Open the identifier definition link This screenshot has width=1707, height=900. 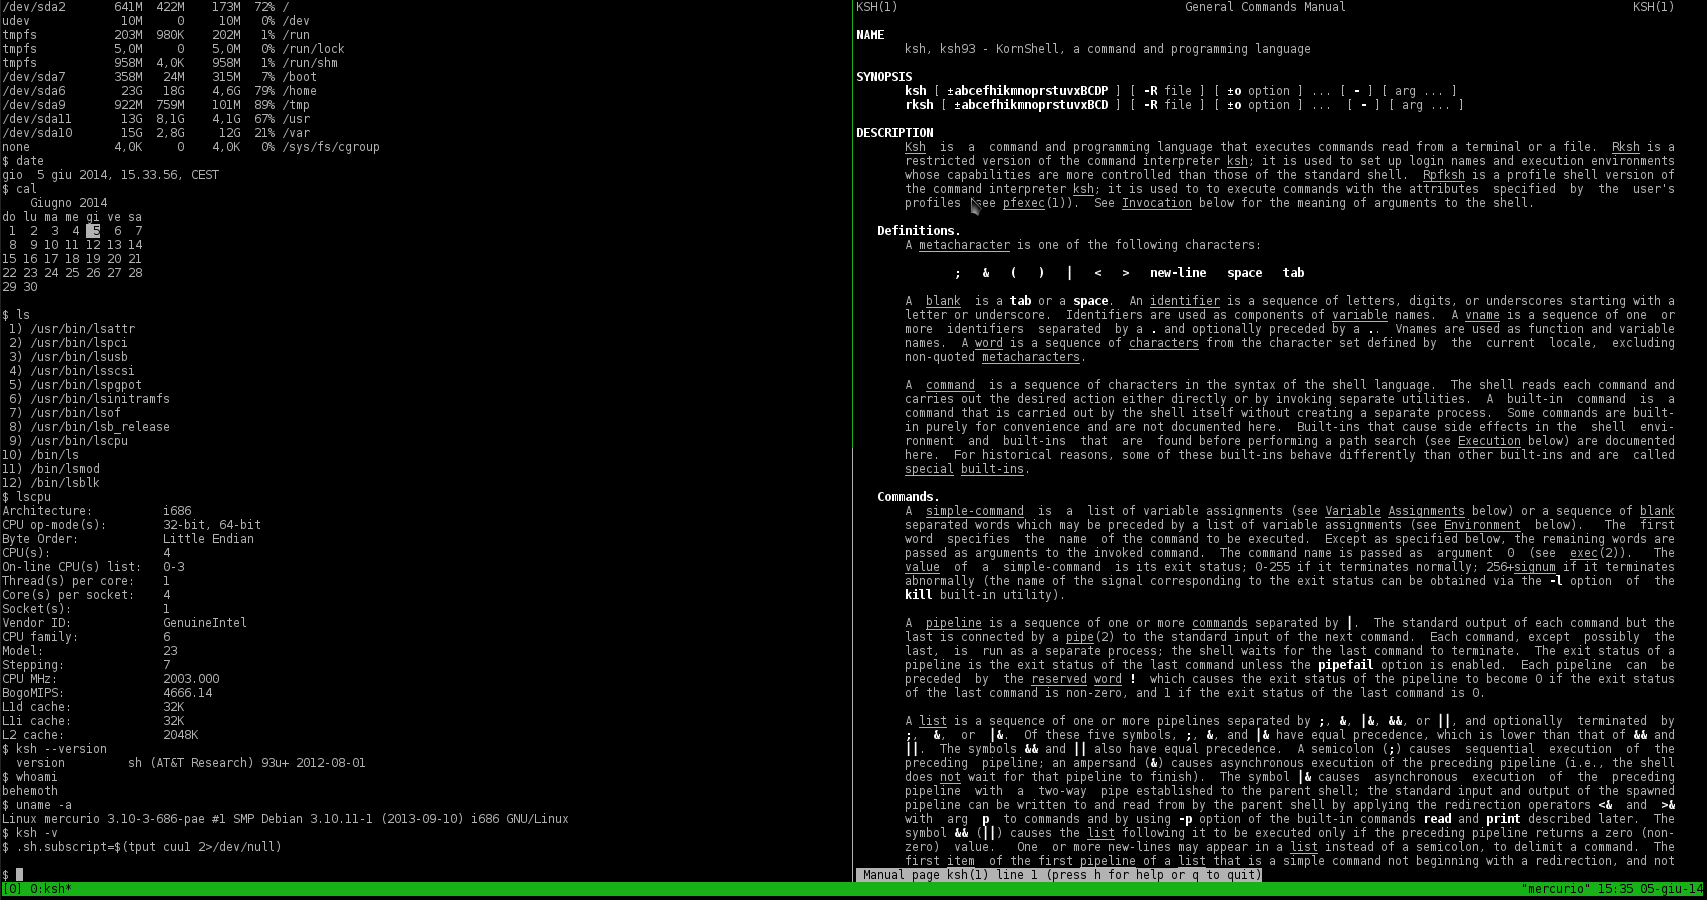tap(1184, 300)
